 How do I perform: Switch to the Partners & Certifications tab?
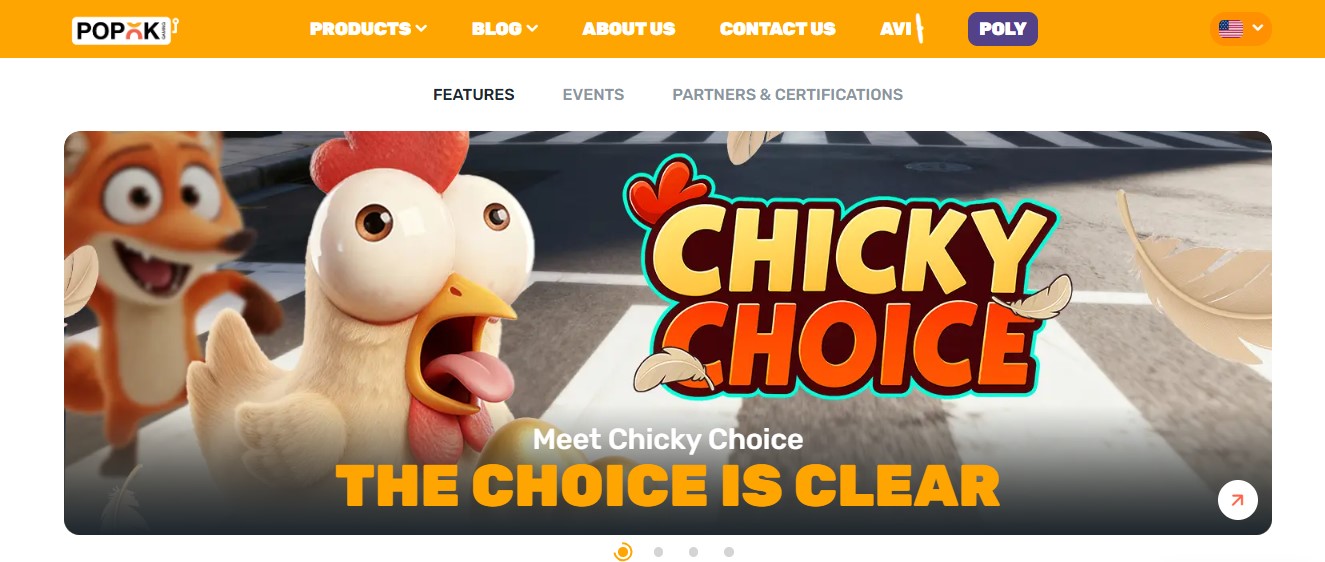pos(788,95)
